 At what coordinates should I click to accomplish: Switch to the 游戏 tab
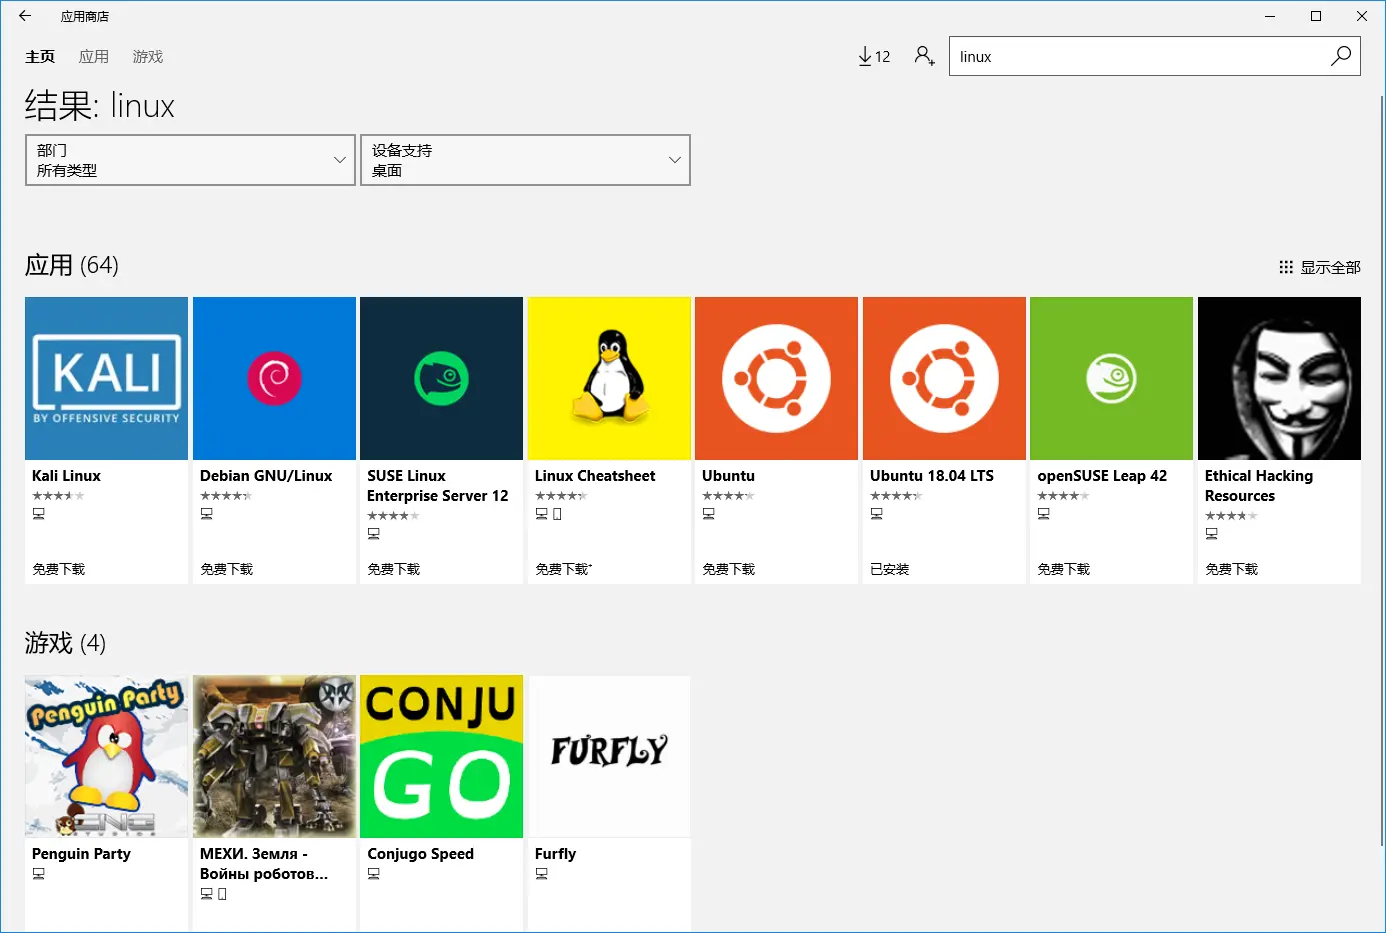click(148, 57)
